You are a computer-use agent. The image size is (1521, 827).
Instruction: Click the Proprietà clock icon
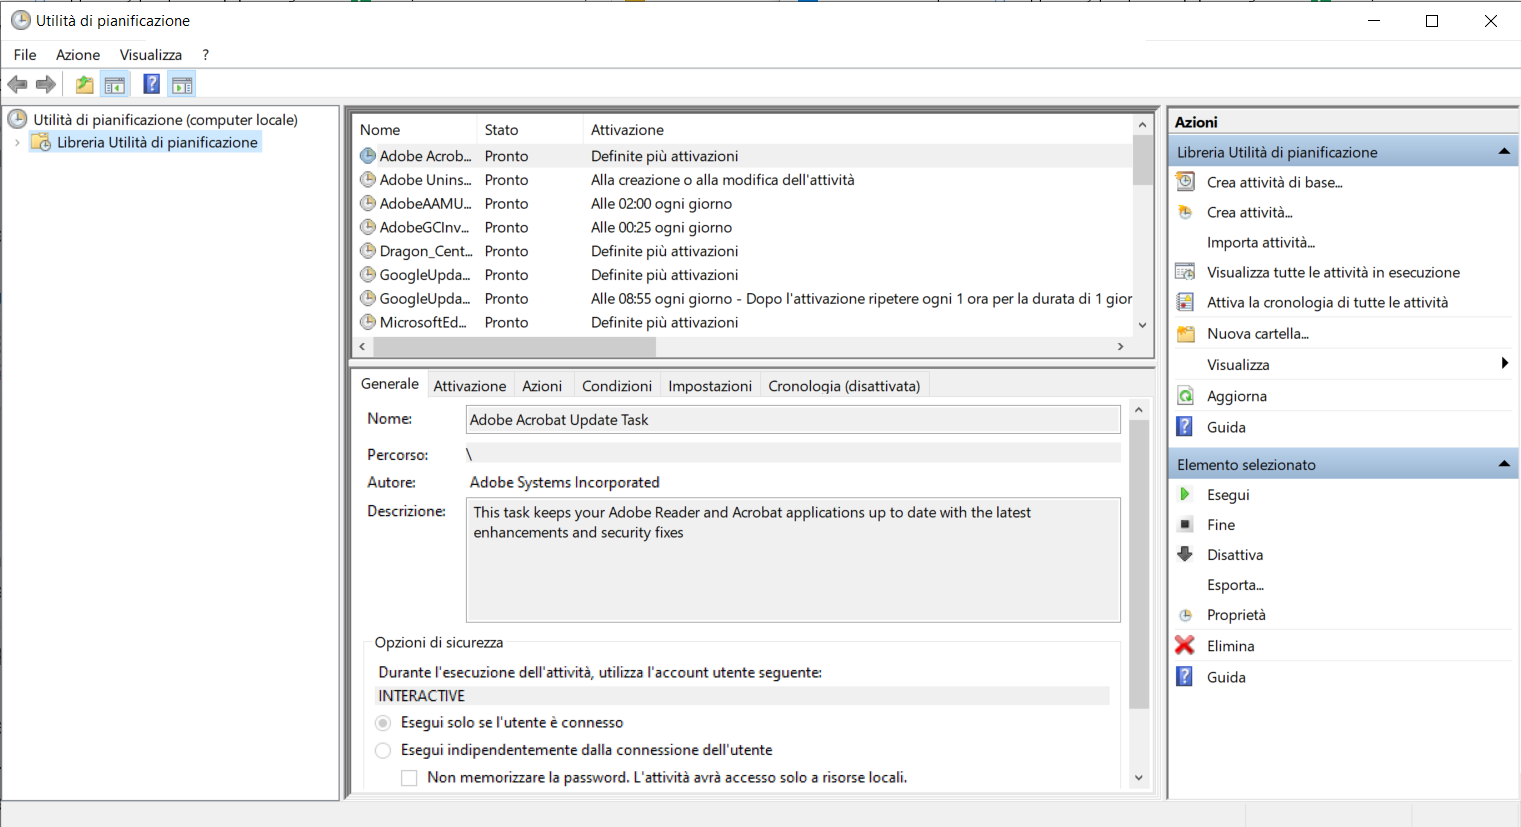(1185, 615)
